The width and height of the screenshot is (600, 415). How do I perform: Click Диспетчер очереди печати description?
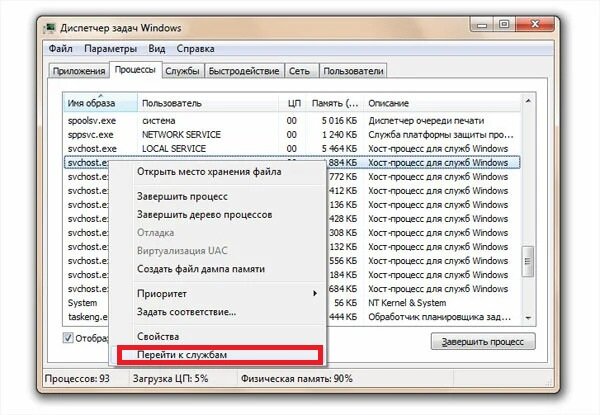[x=426, y=121]
